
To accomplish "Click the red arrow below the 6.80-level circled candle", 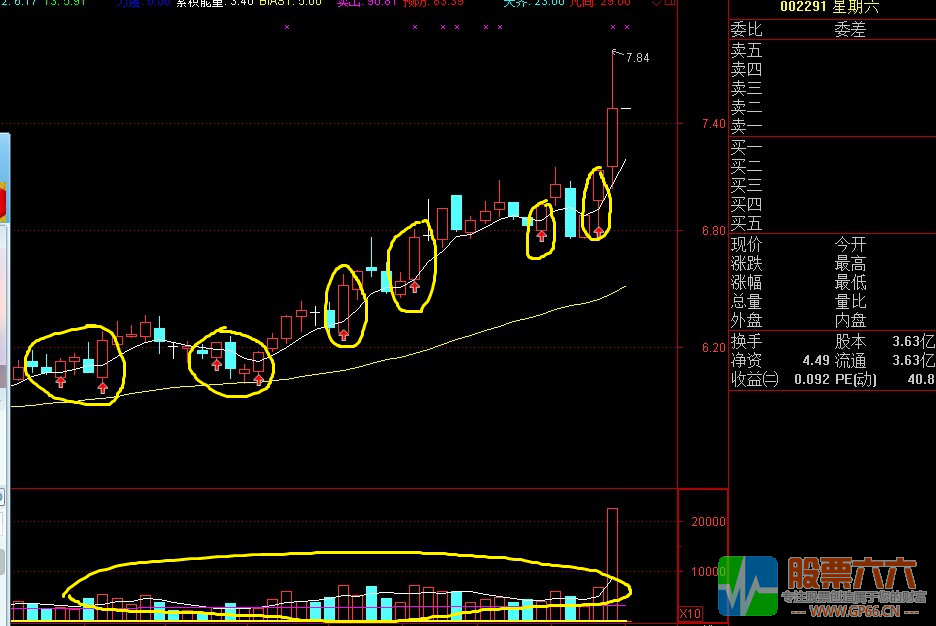I will coord(541,235).
